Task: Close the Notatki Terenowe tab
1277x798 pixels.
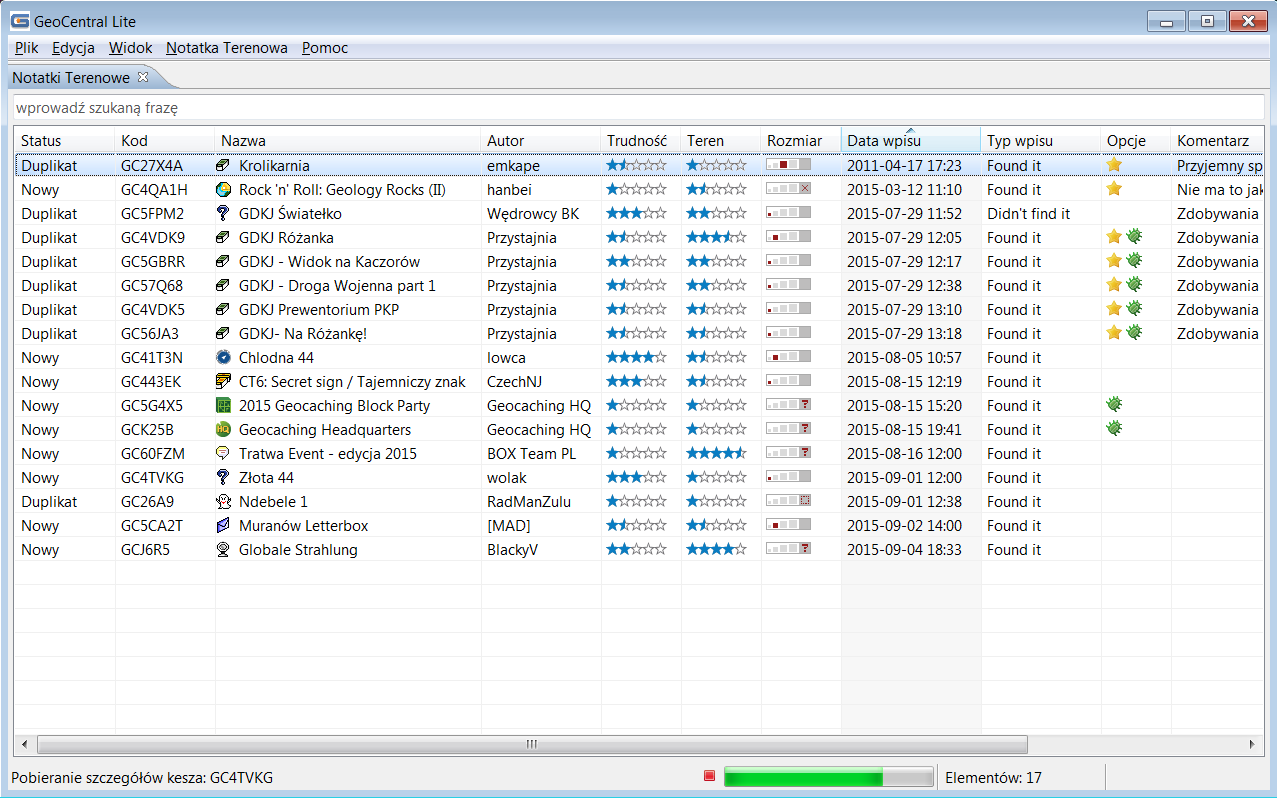Action: point(143,77)
